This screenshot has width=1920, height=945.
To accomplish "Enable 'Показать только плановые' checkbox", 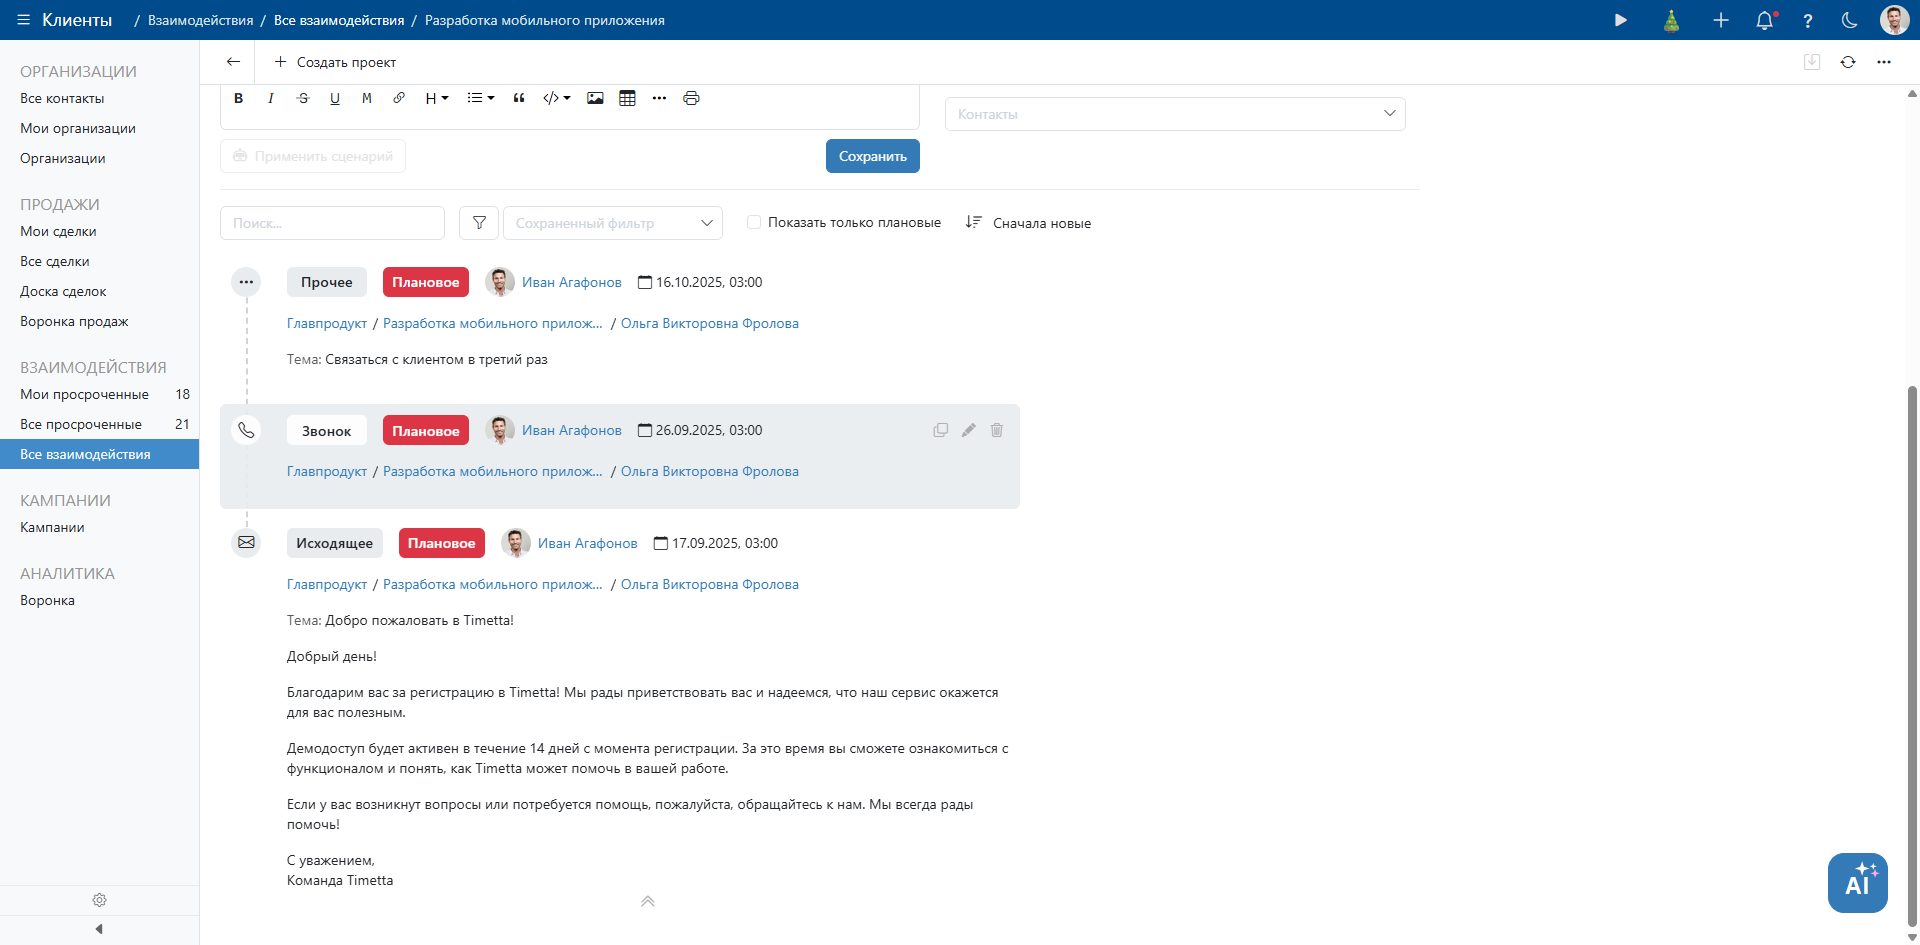I will (x=753, y=221).
